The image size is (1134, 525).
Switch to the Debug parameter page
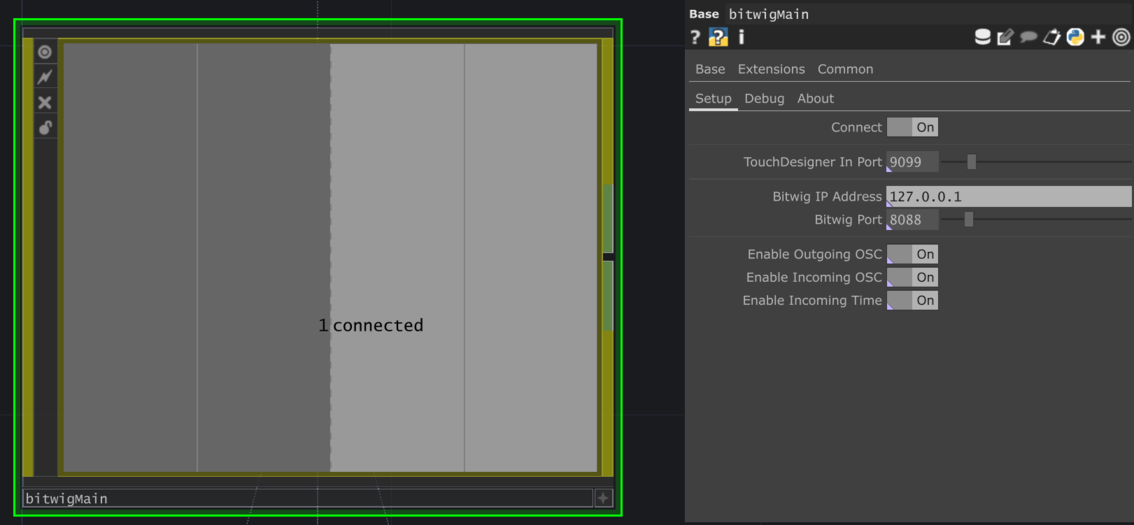[764, 98]
